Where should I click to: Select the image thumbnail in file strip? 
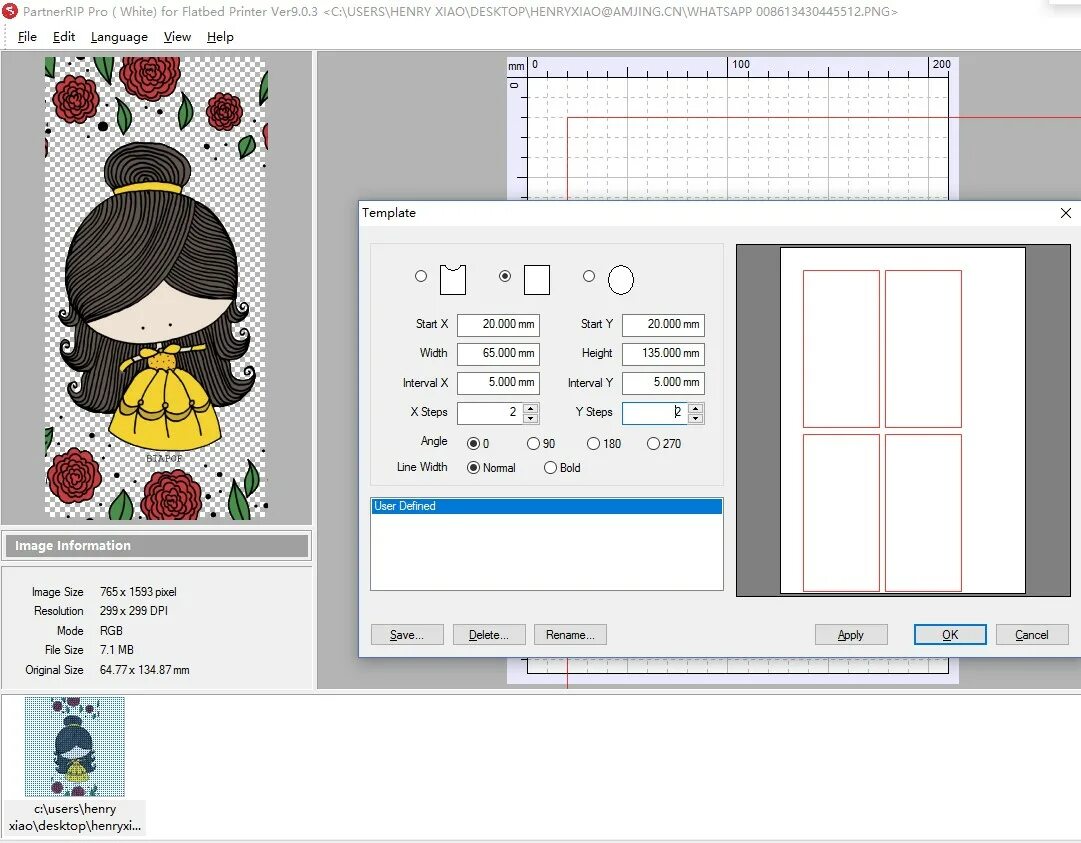74,746
